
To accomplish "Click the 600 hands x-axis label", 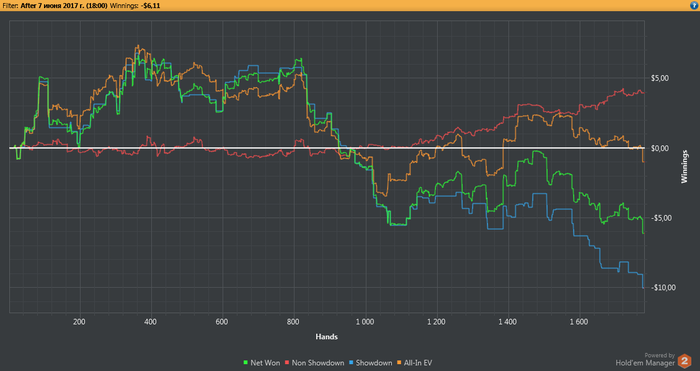I will pyautogui.click(x=222, y=322).
